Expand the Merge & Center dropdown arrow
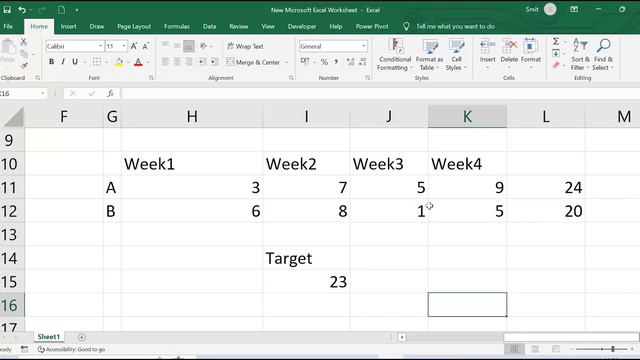This screenshot has width=640, height=360. pyautogui.click(x=287, y=62)
